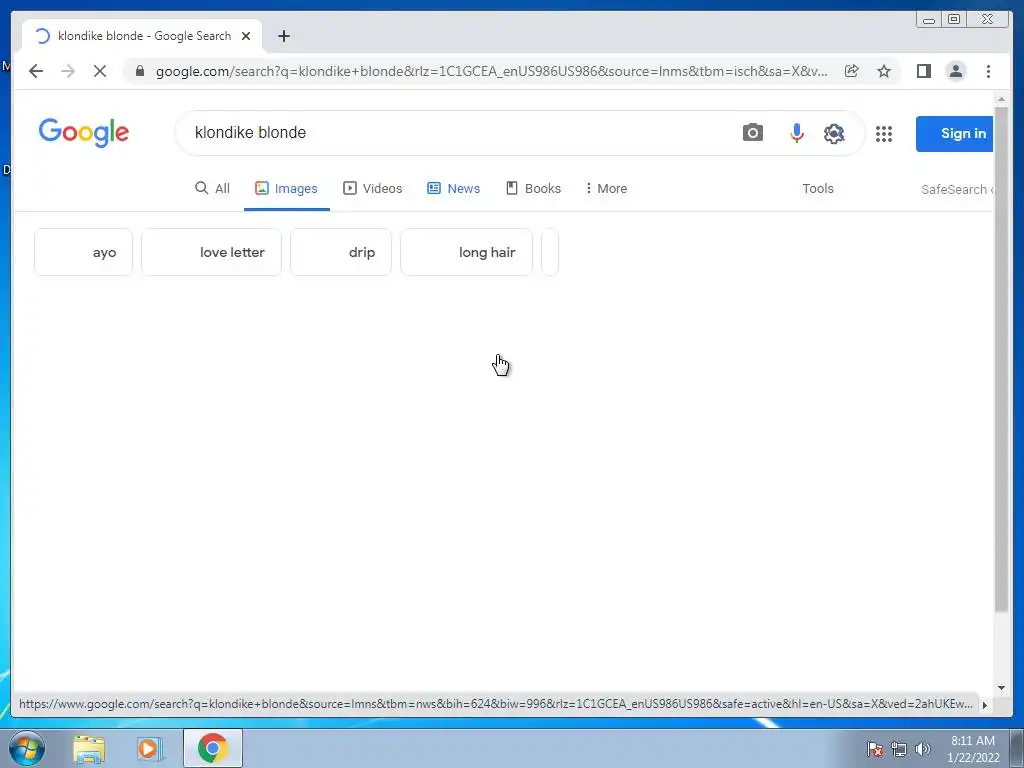Open Windows Explorer from taskbar
Viewport: 1024px width, 768px height.
tap(89, 749)
